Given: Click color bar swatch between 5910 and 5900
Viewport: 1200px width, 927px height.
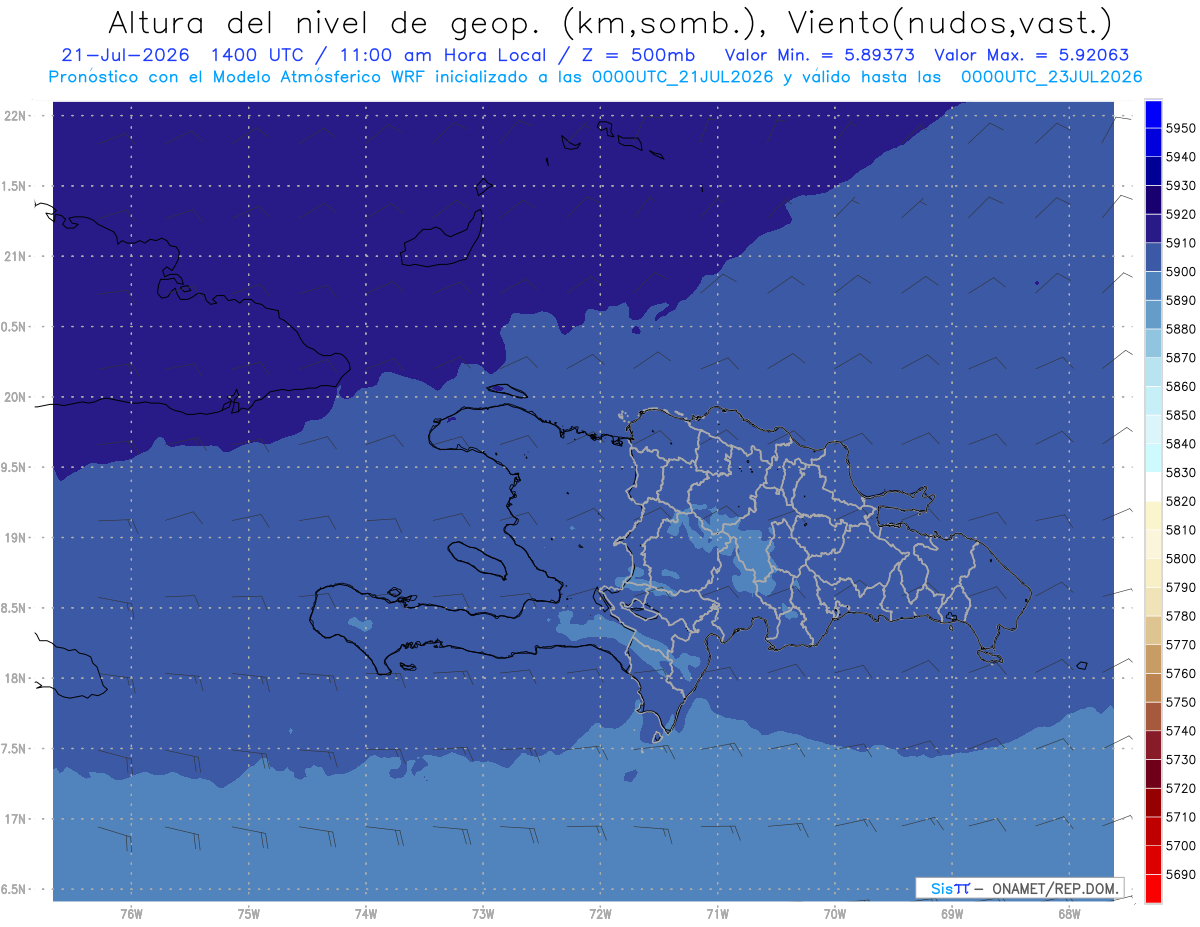Looking at the screenshot, I should 1153,258.
